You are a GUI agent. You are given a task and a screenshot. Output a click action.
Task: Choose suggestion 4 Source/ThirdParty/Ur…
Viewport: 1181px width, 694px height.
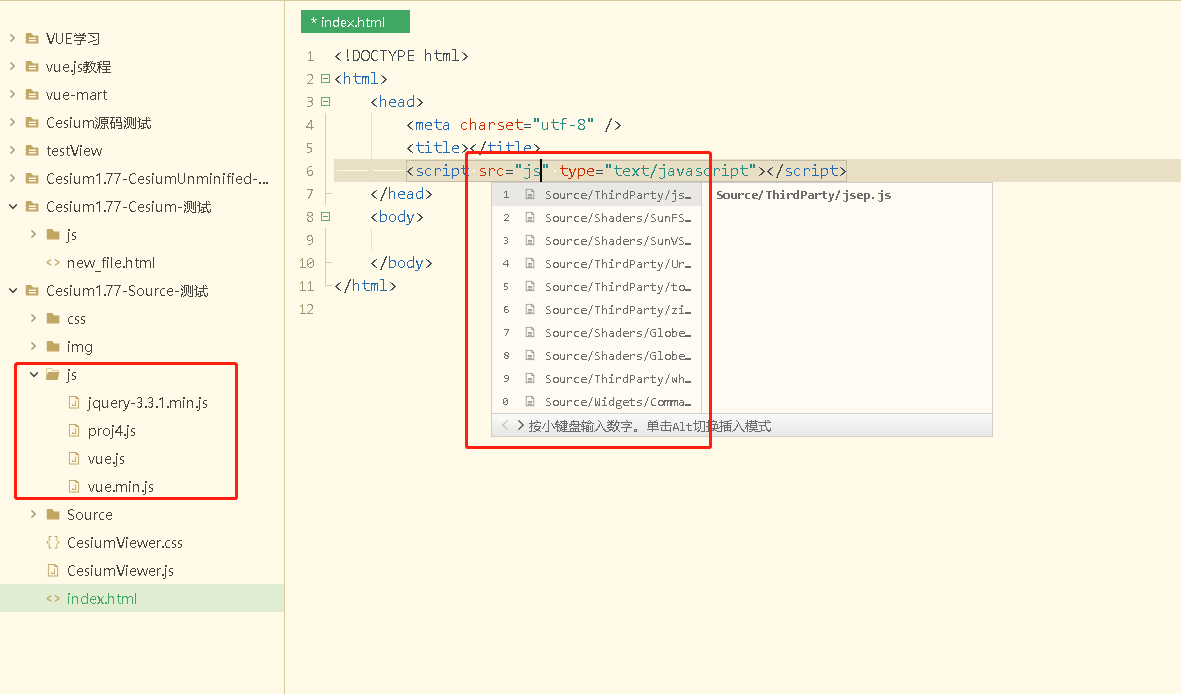[x=597, y=264]
